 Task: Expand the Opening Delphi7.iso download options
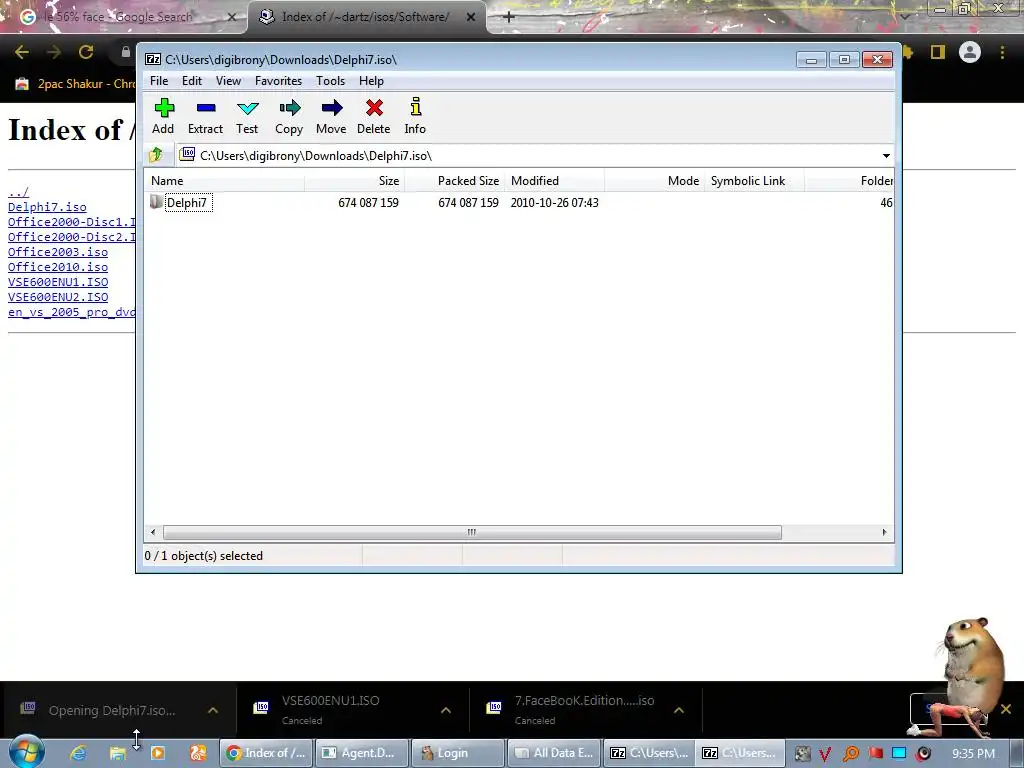pyautogui.click(x=213, y=710)
